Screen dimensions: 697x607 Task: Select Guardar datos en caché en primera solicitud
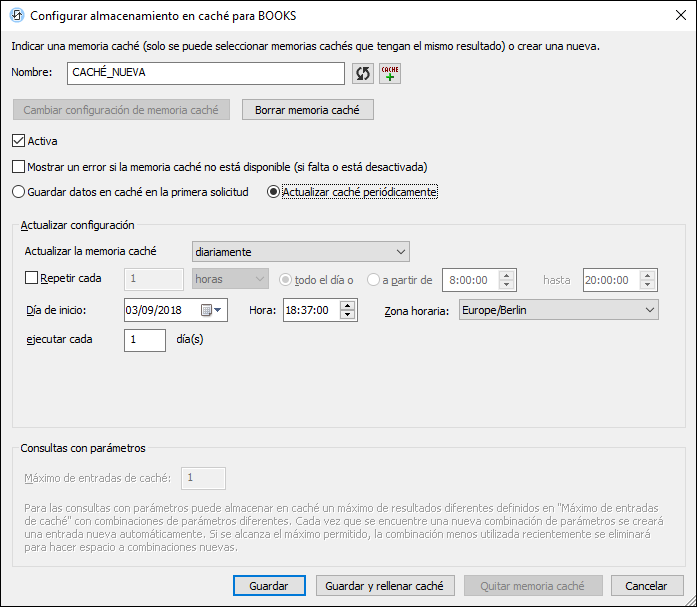18,191
